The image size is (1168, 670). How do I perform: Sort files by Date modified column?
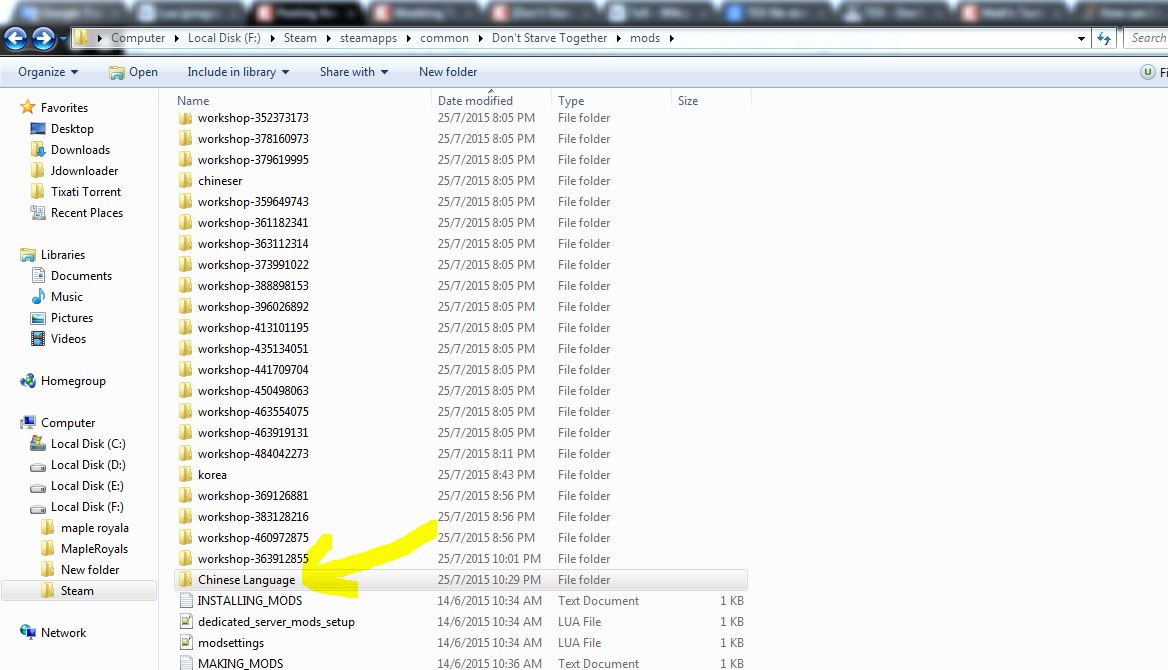tap(475, 101)
